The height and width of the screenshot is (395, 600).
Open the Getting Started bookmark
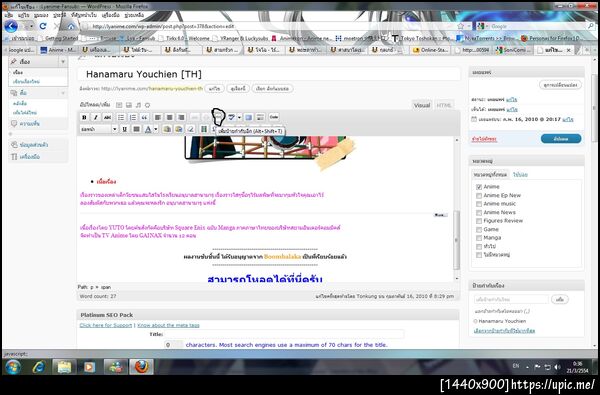click(x=58, y=38)
